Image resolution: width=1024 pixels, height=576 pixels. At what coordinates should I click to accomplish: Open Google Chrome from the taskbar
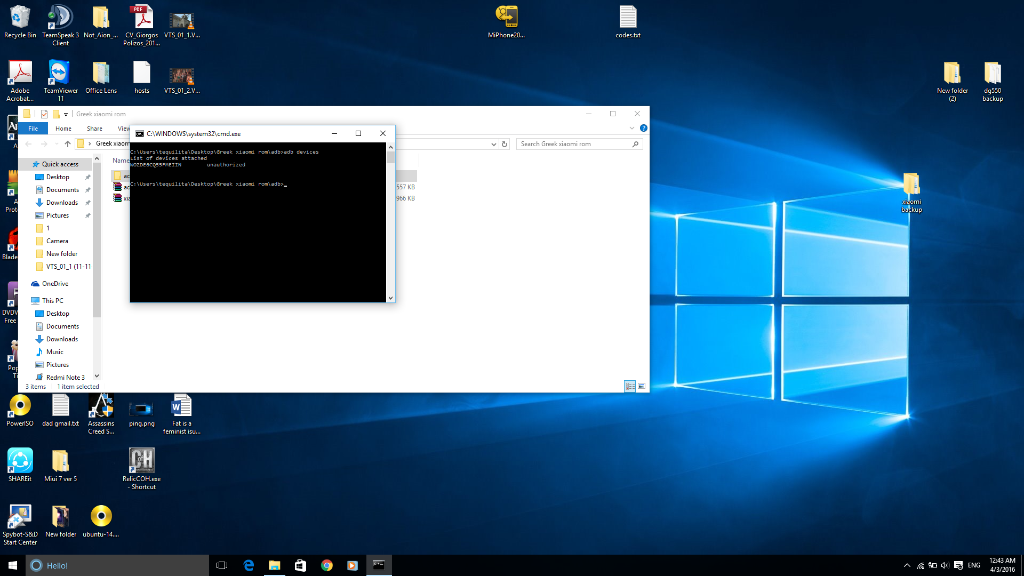click(326, 565)
